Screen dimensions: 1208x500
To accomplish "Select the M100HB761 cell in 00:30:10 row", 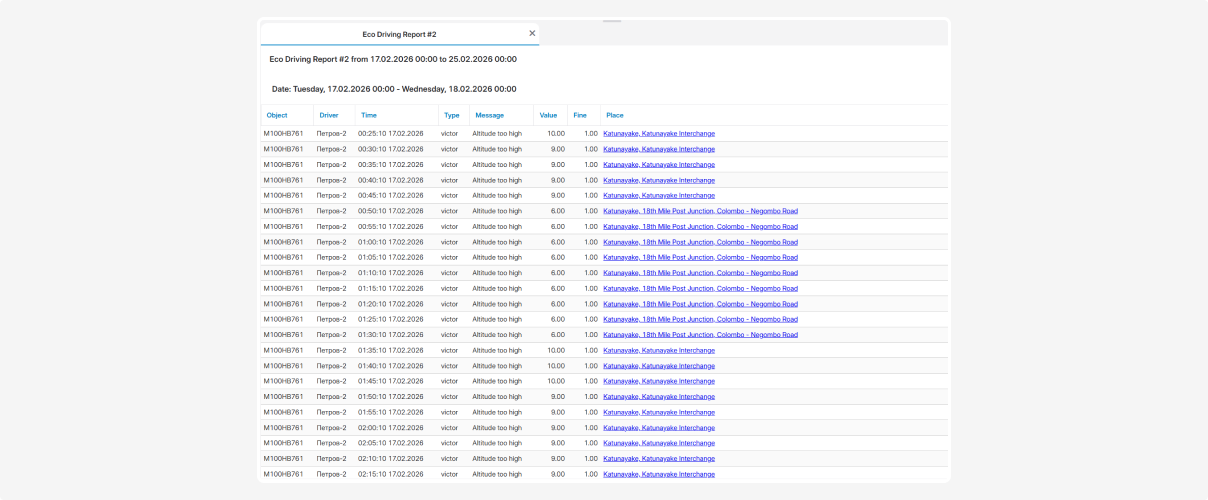I will [283, 149].
